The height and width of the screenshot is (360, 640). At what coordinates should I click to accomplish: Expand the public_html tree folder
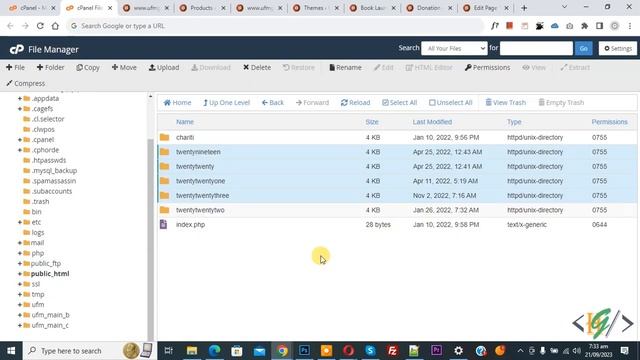pyautogui.click(x=20, y=273)
